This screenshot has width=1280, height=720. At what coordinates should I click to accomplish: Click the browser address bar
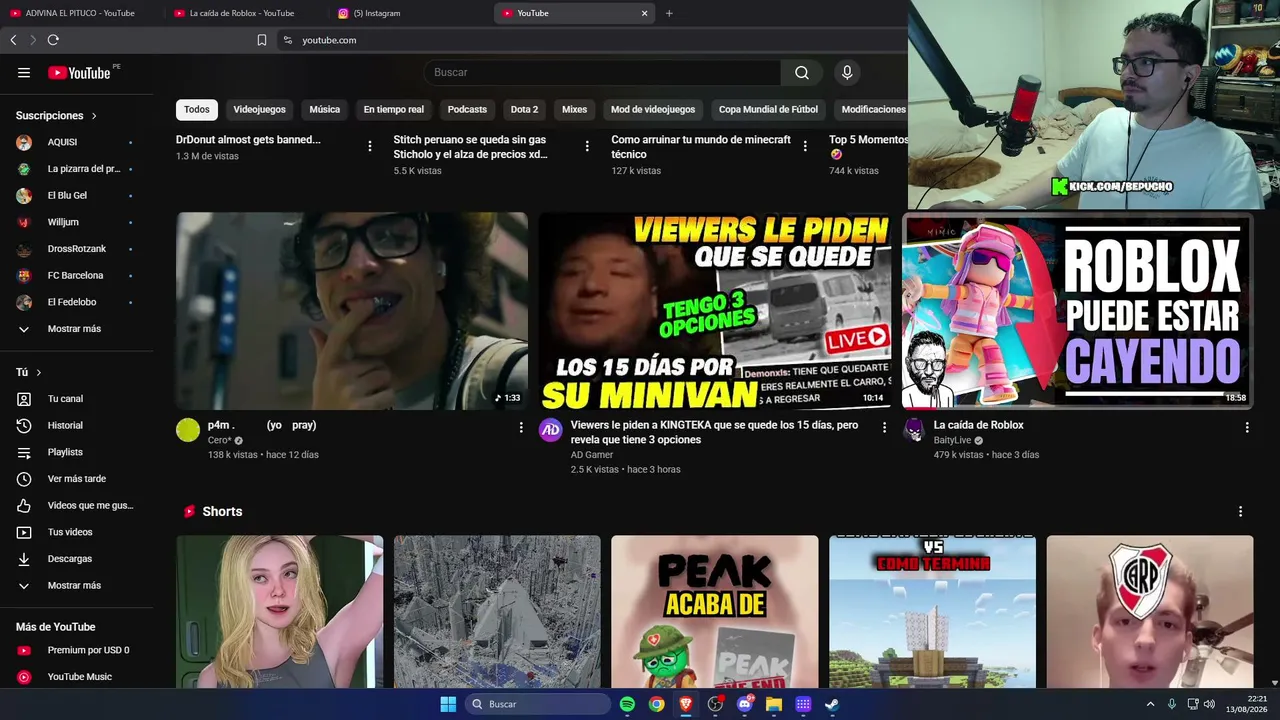tap(590, 40)
